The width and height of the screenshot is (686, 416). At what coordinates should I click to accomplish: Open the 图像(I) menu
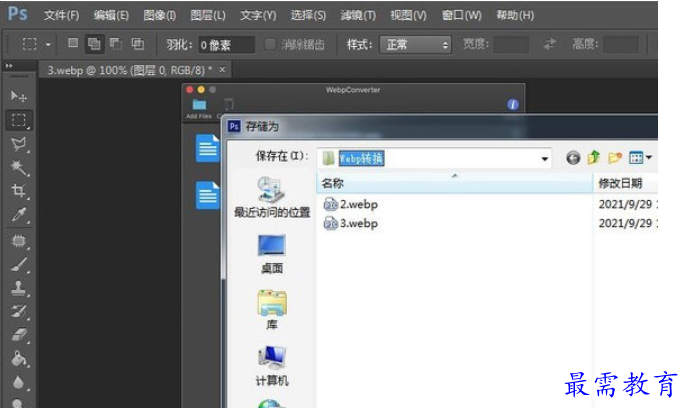click(160, 16)
